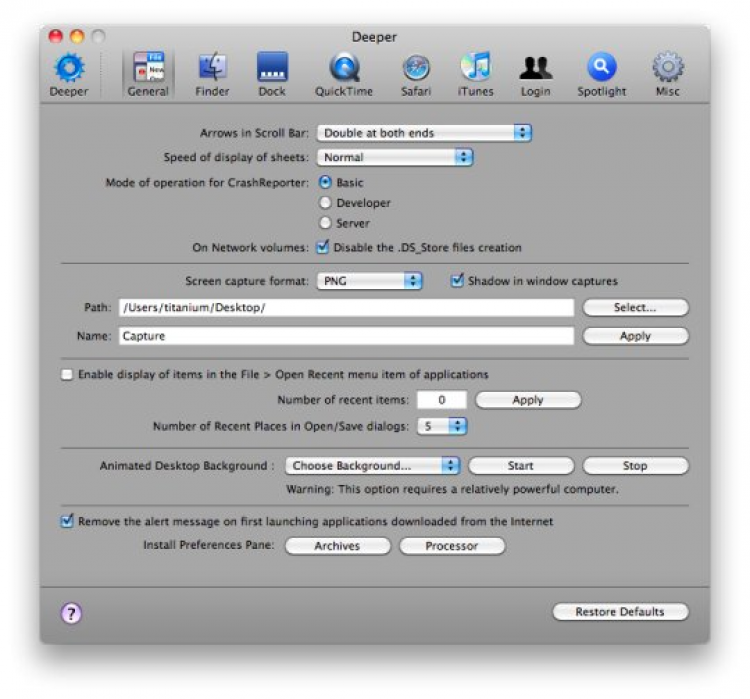Click Start animated background button
The height and width of the screenshot is (699, 750).
tap(521, 466)
